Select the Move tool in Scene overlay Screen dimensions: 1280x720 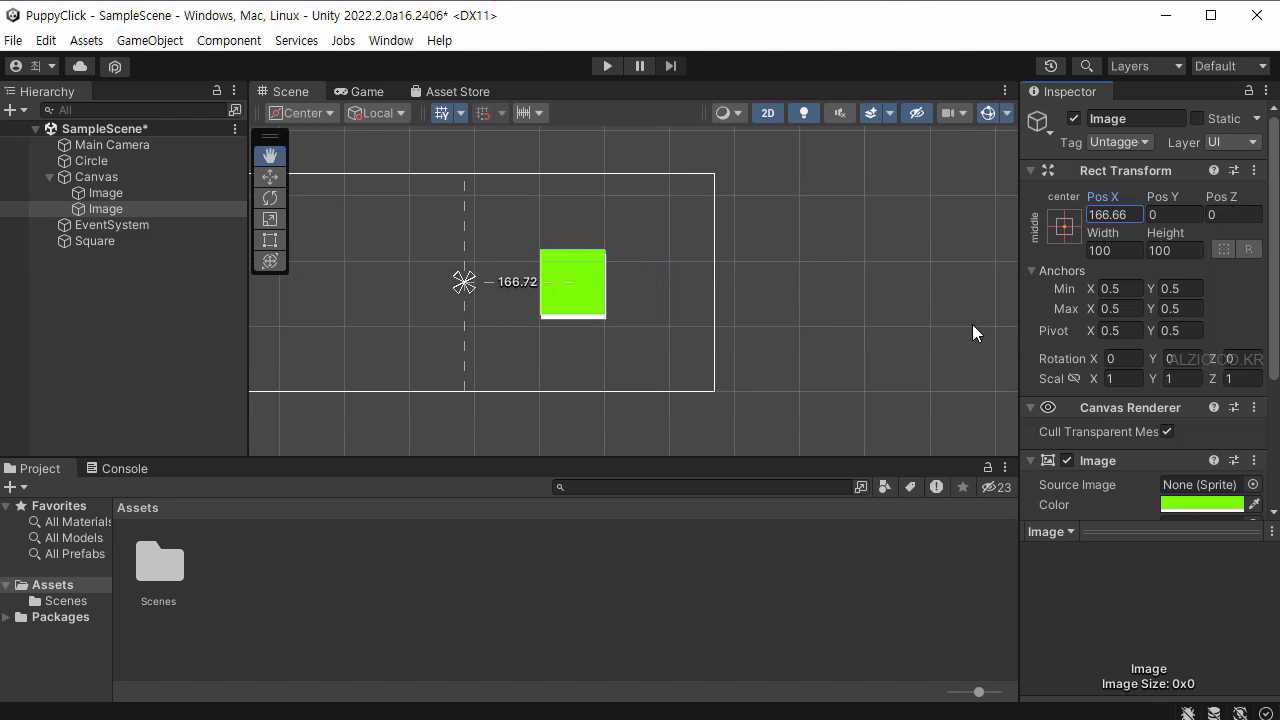coord(270,177)
